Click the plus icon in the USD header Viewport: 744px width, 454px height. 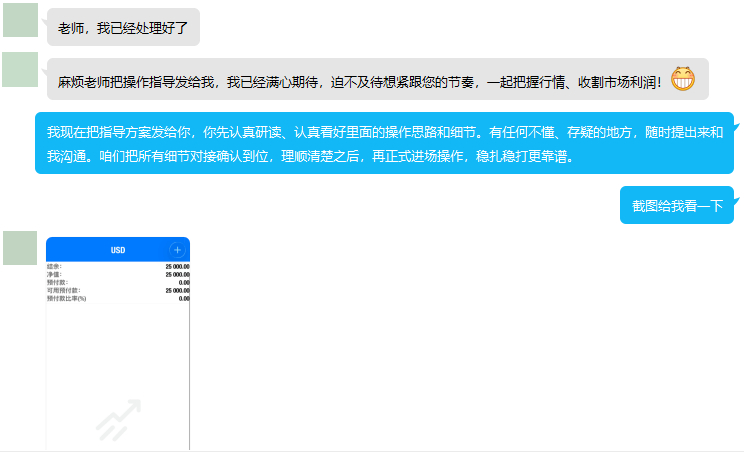click(x=177, y=250)
